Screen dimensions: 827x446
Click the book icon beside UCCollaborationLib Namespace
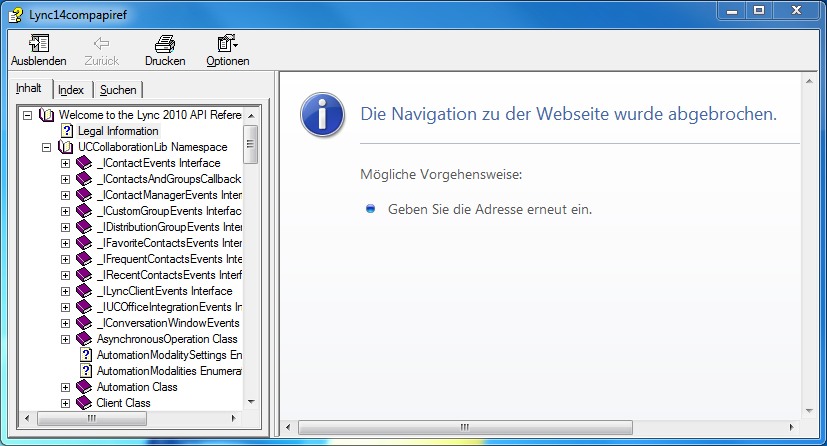tap(65, 147)
